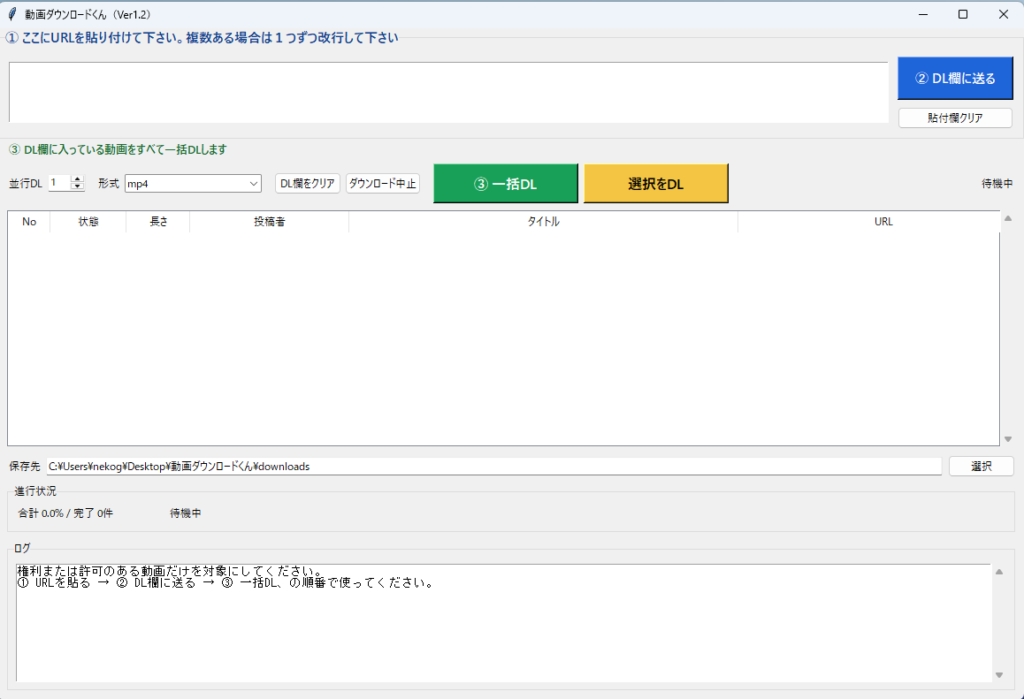This screenshot has height=699, width=1024.
Task: Click the 待機中 label beside 選択をDL
Action: coord(997,184)
